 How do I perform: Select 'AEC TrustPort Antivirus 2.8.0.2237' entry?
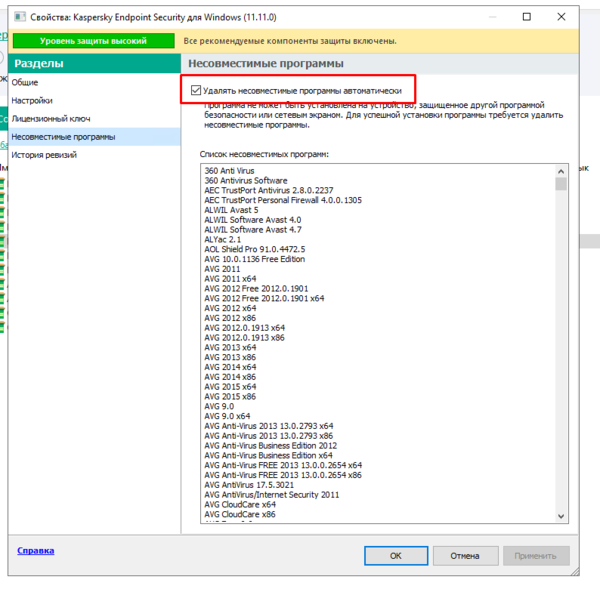tap(269, 190)
